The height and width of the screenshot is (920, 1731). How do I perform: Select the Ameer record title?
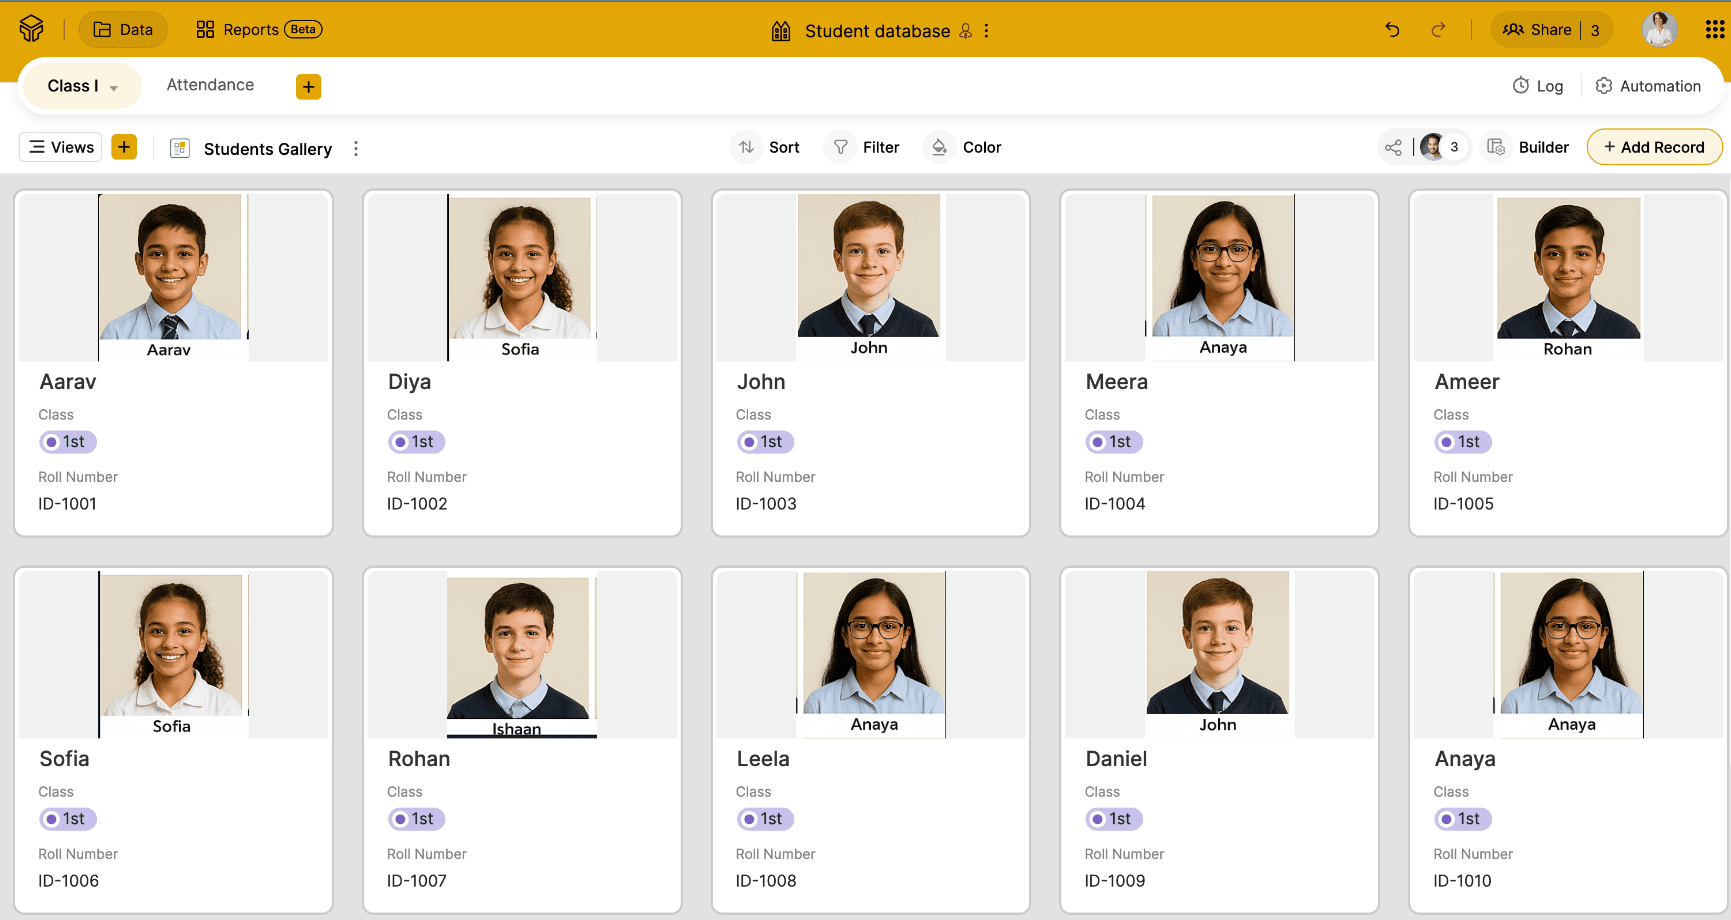click(x=1466, y=382)
